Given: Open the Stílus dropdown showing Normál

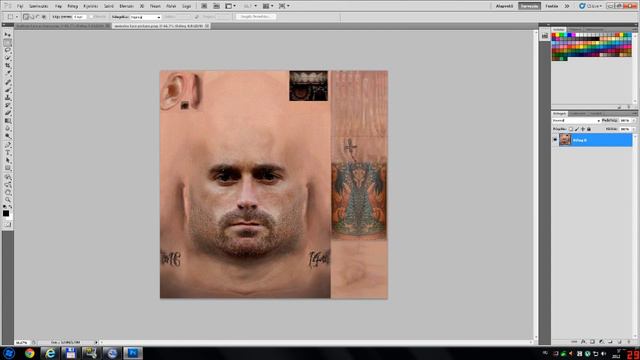Looking at the screenshot, I should [x=145, y=17].
